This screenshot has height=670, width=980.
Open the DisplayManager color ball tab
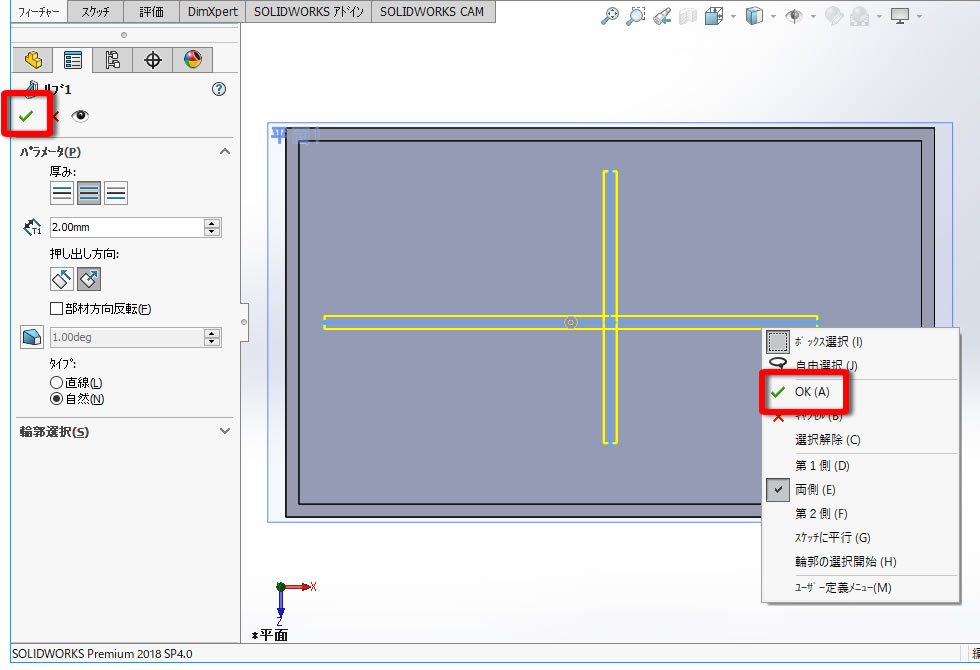[192, 60]
